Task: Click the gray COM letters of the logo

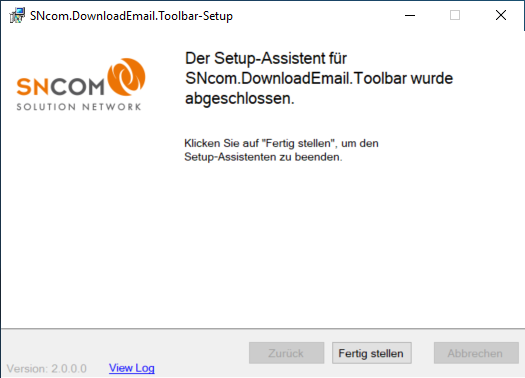Action: [78, 86]
